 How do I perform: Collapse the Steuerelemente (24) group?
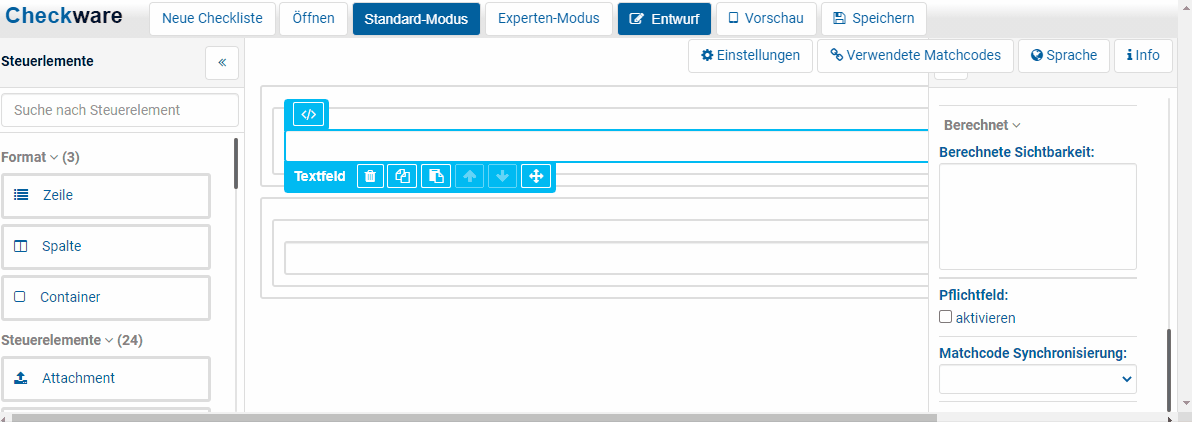72,340
